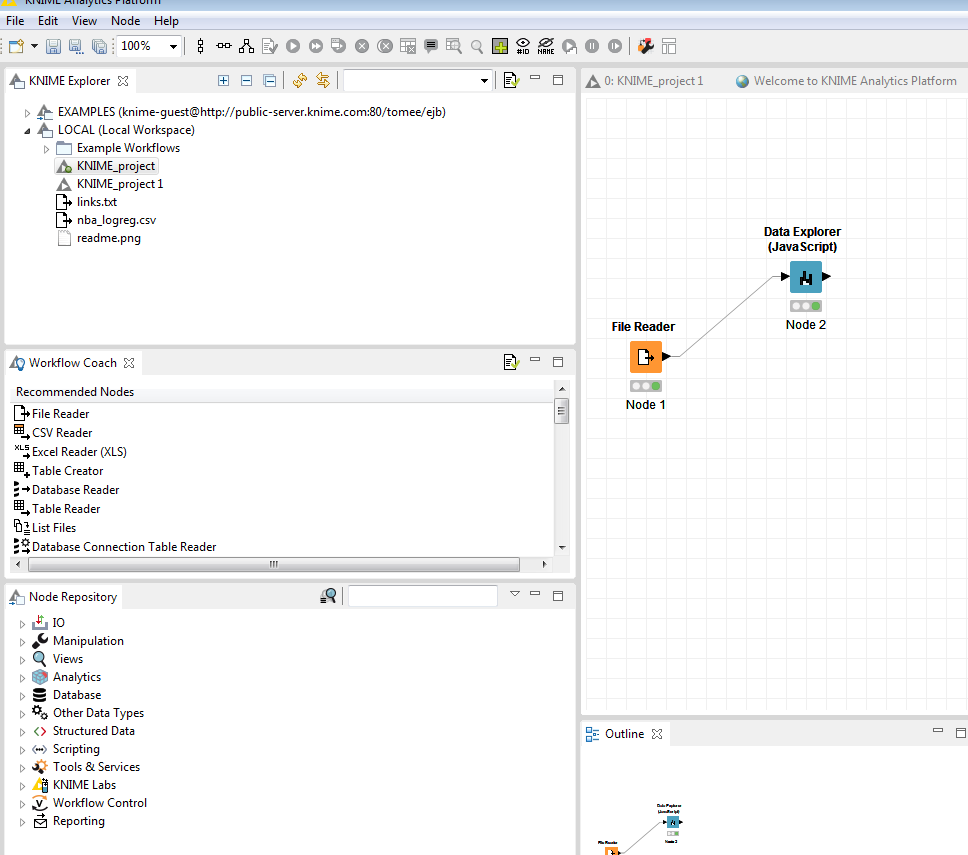Select the 0: KNIME_project1 editor tab
Screen dimensions: 968x855
point(645,81)
